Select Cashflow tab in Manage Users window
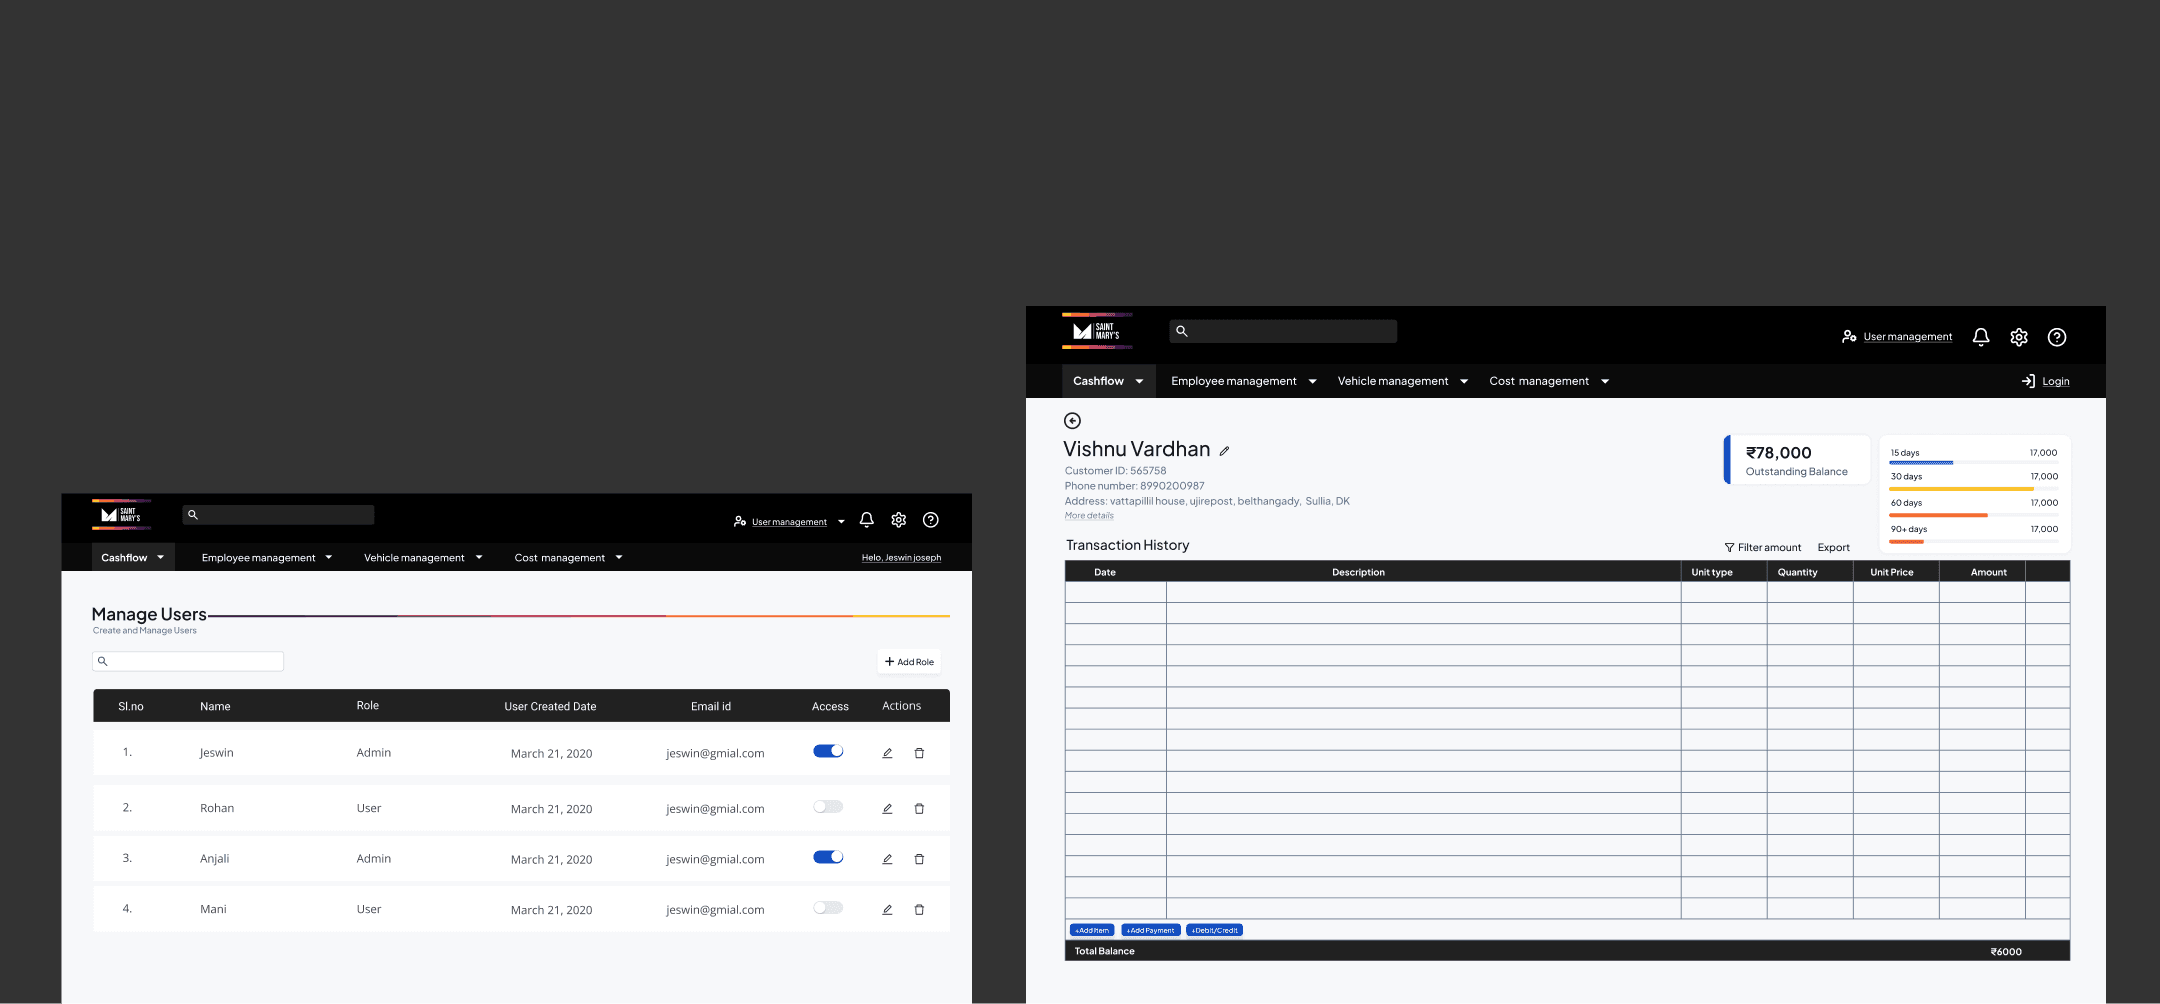Image resolution: width=2160 pixels, height=1004 pixels. (132, 558)
